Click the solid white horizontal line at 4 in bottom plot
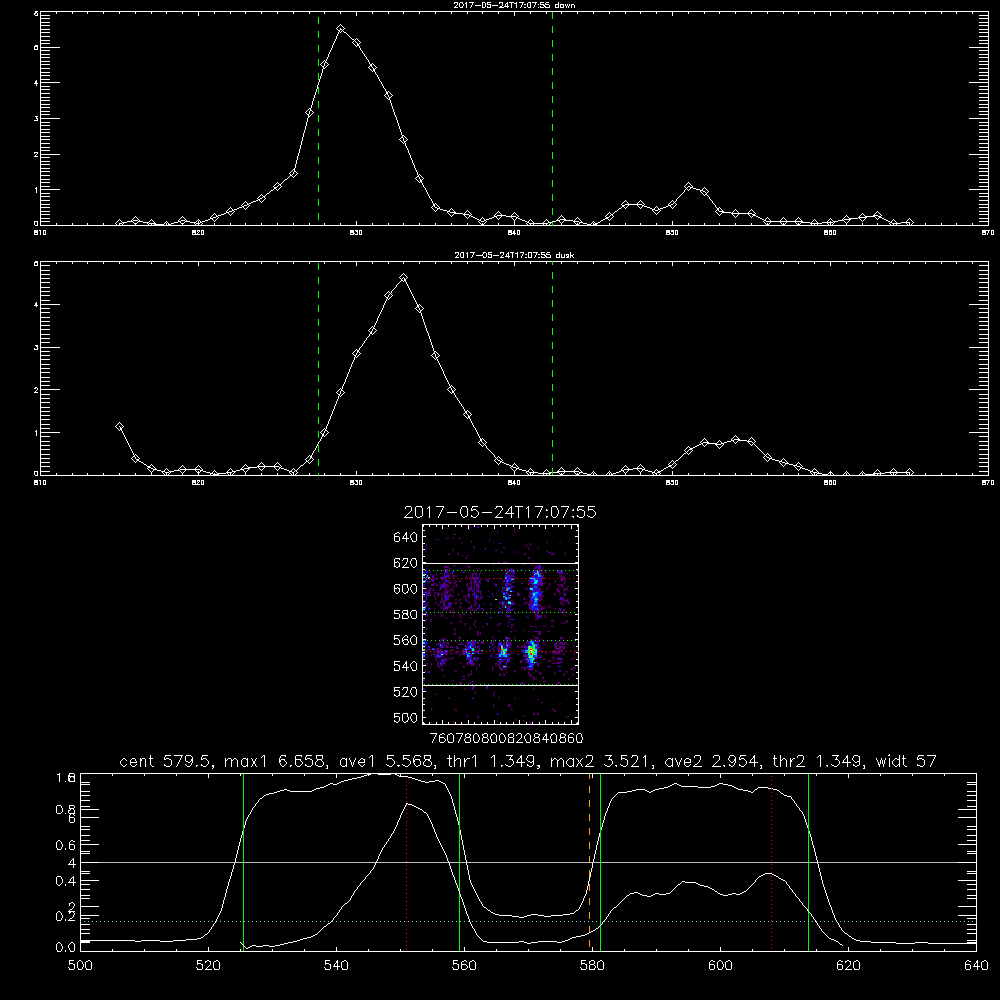The image size is (1000, 1000). [x=528, y=862]
